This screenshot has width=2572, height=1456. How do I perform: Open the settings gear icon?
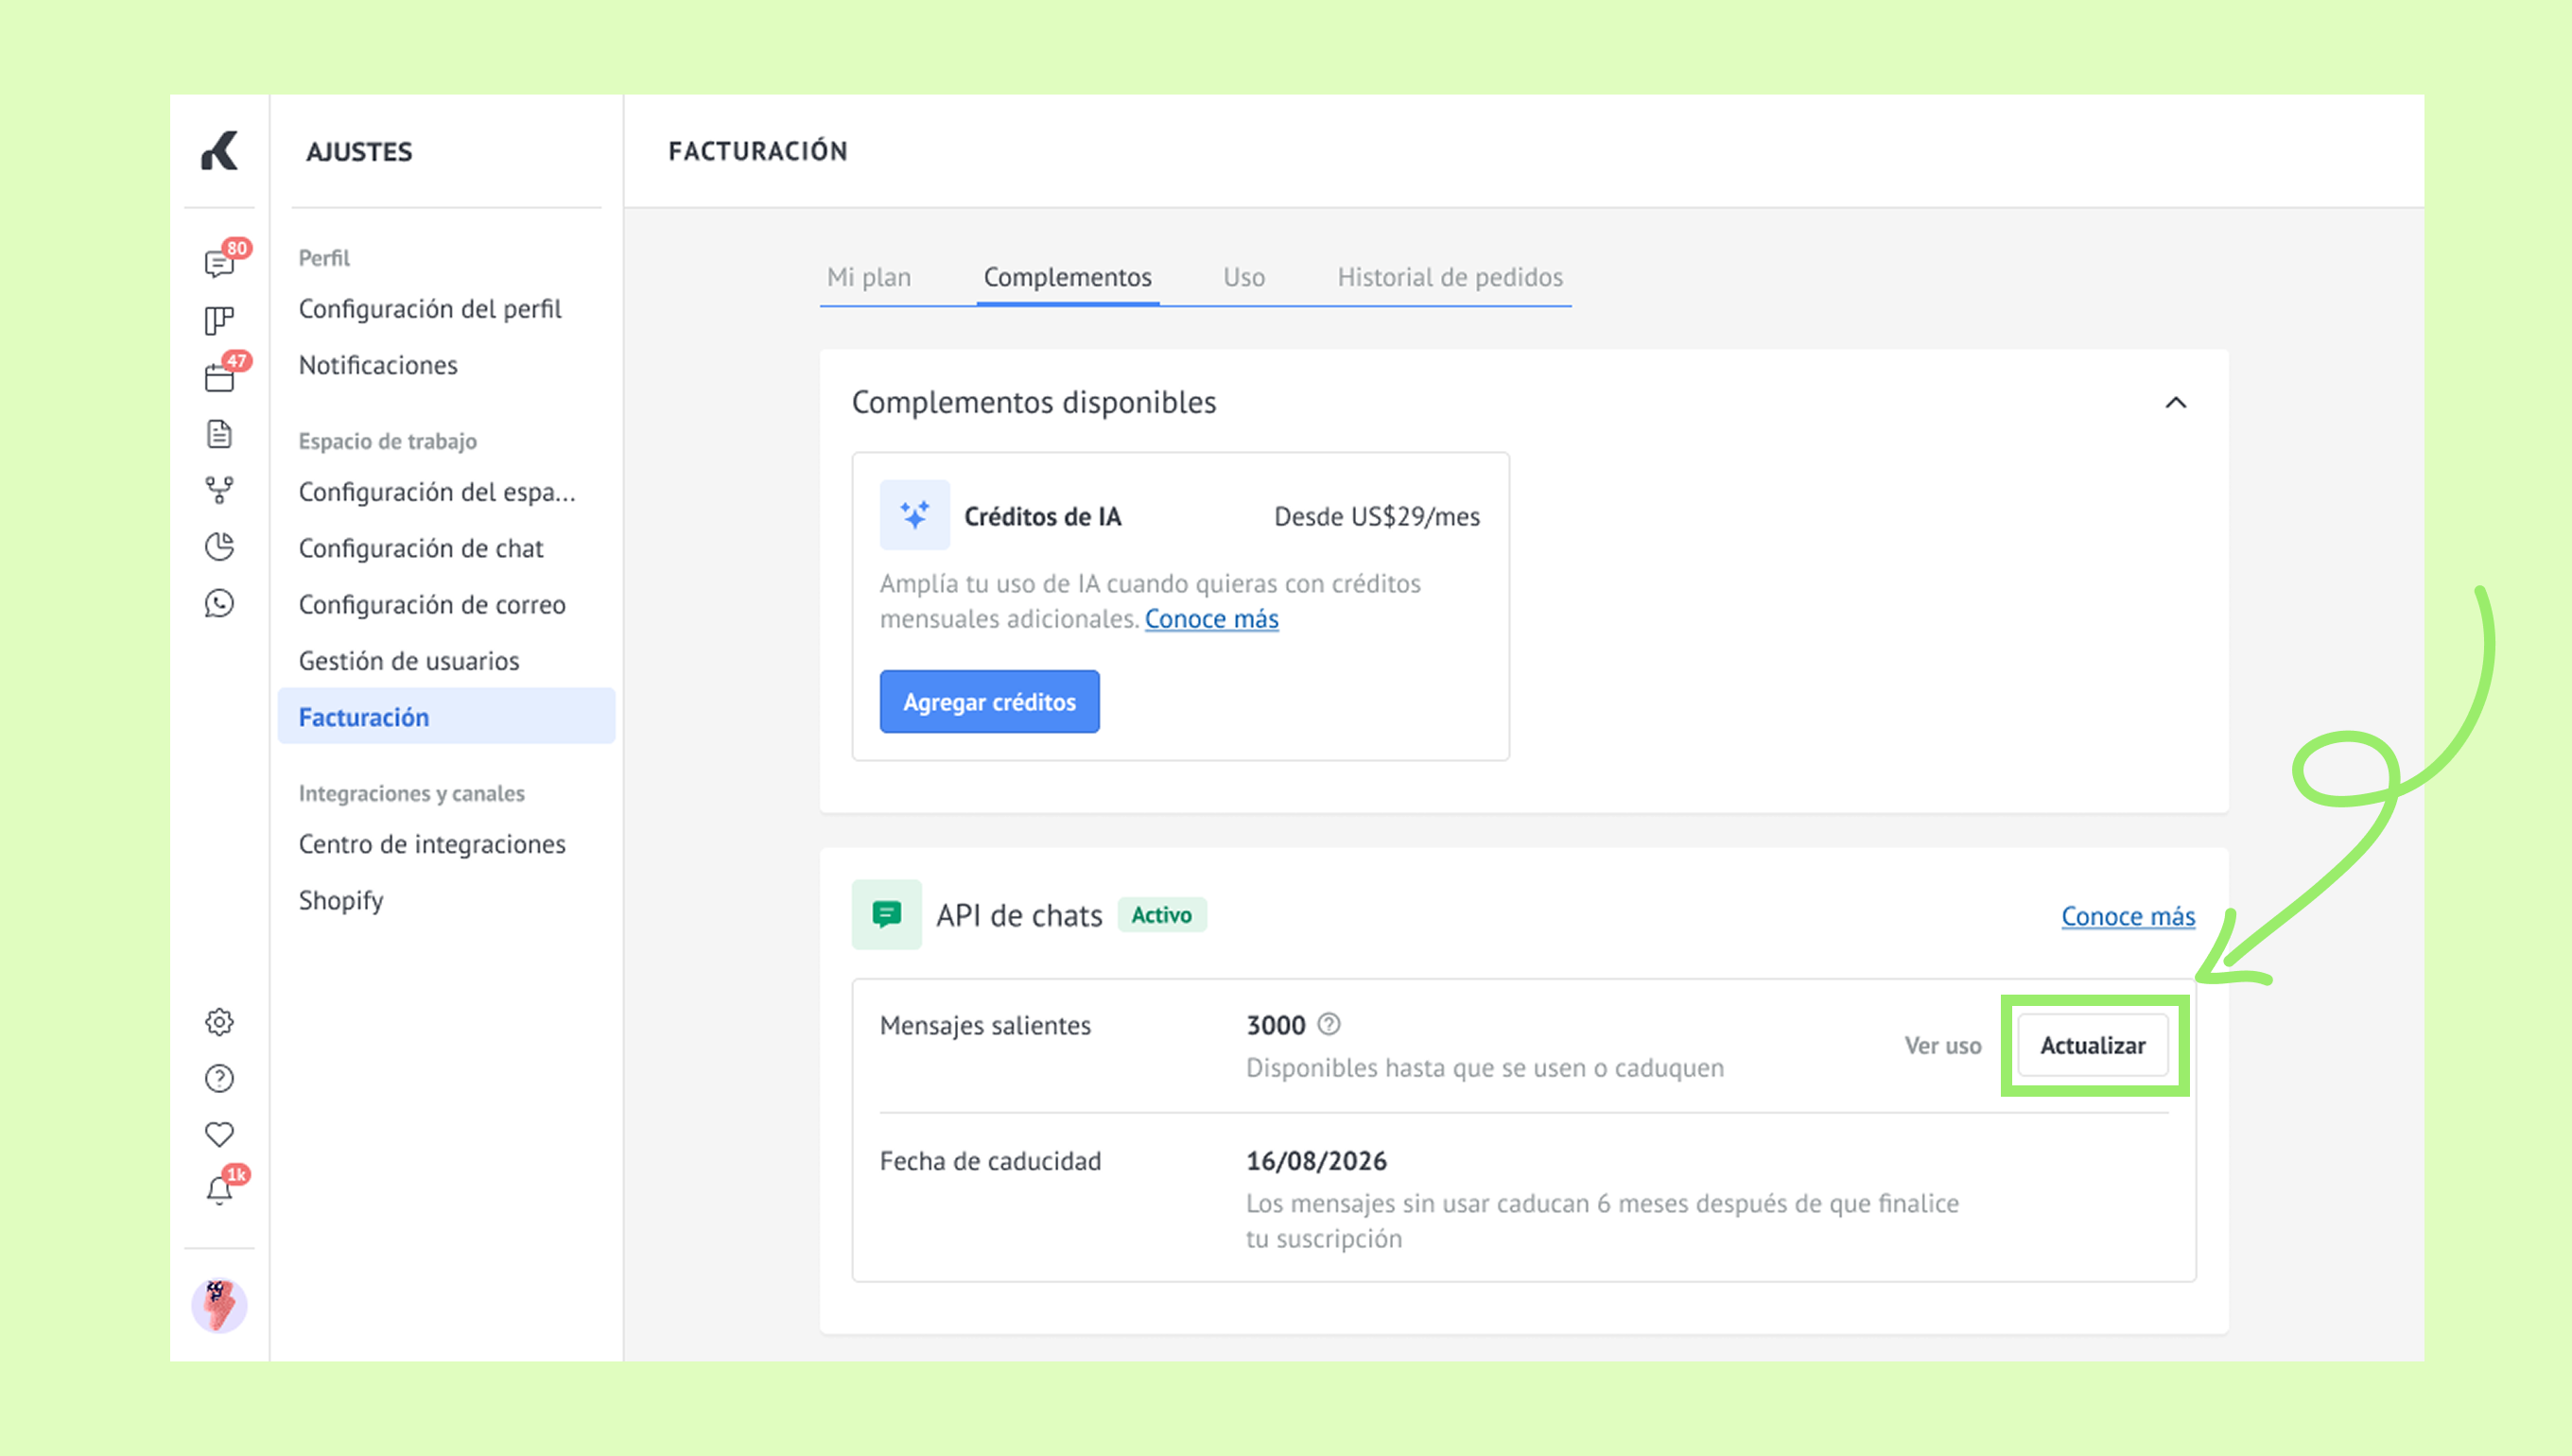pos(220,1022)
